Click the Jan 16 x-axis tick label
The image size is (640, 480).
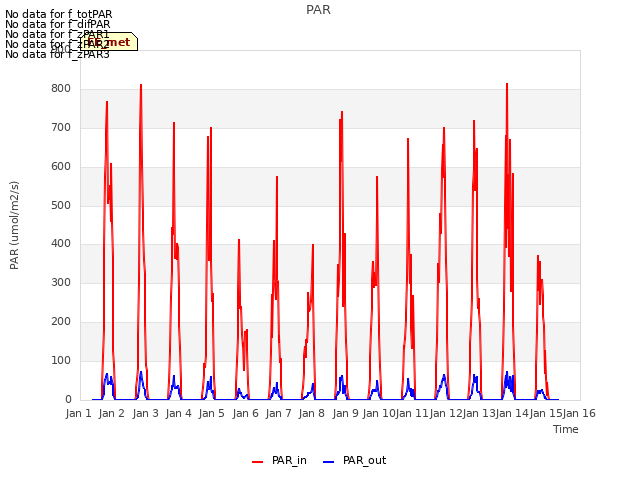coord(579,413)
